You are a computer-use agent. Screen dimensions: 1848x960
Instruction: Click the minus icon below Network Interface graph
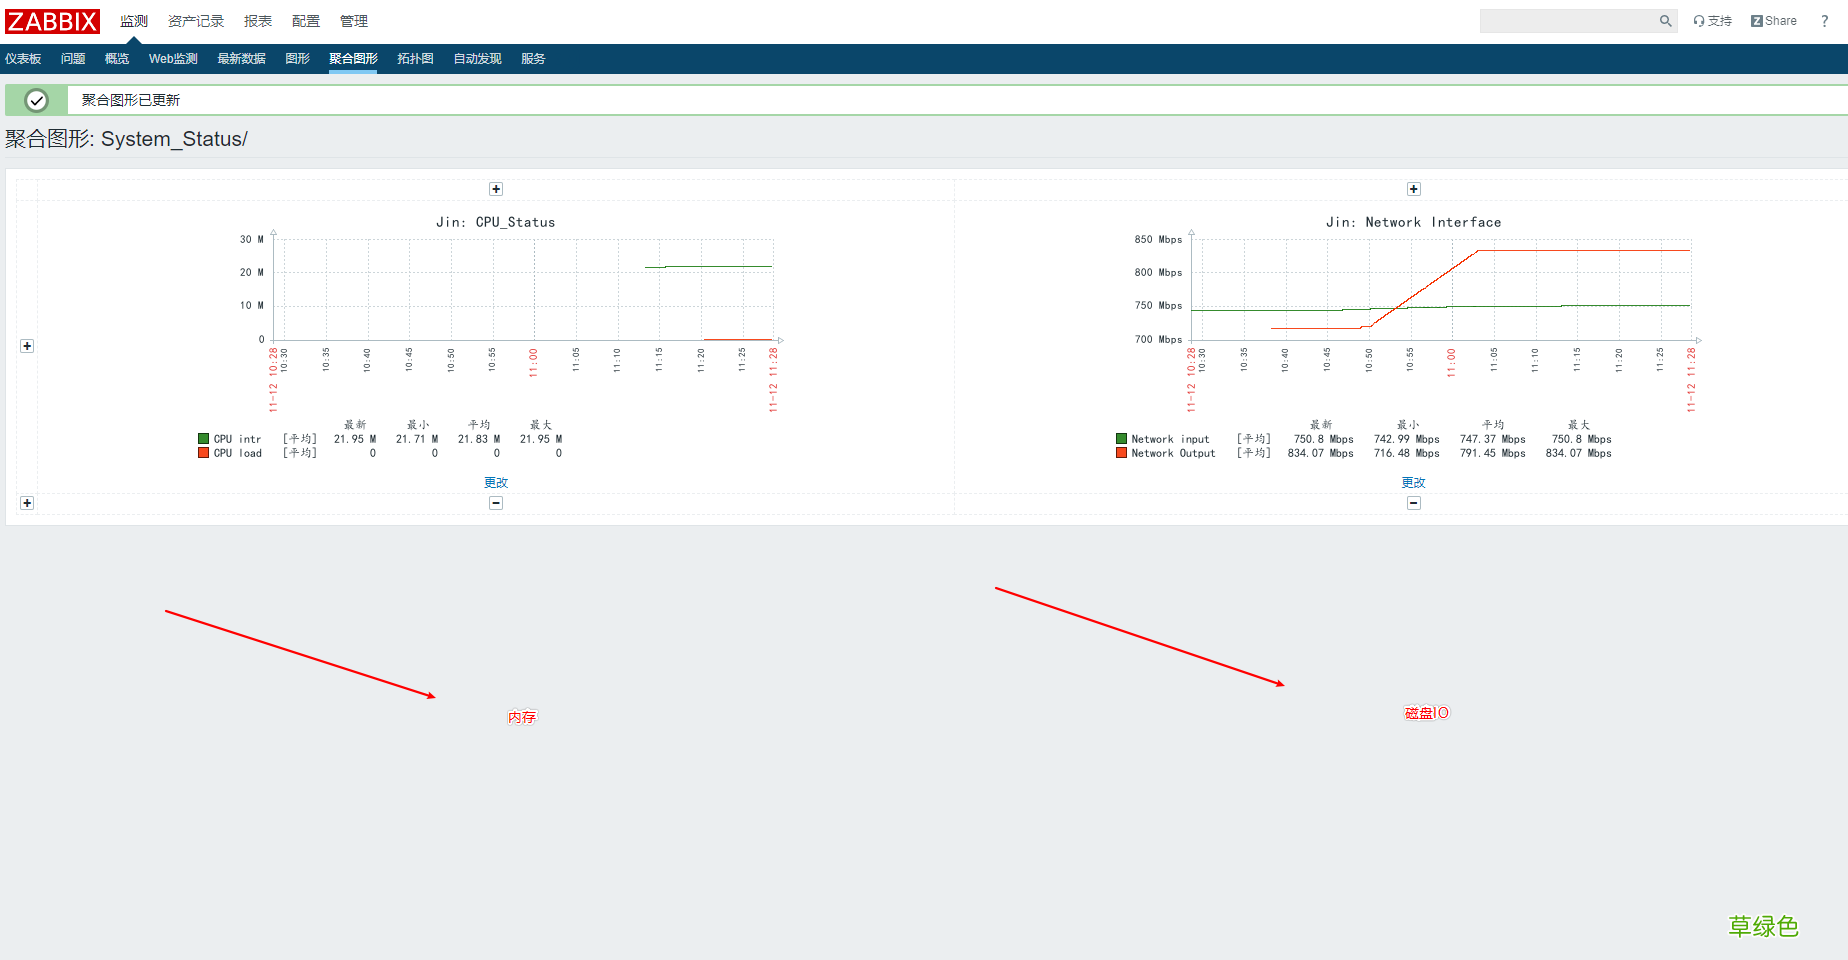[x=1414, y=503]
